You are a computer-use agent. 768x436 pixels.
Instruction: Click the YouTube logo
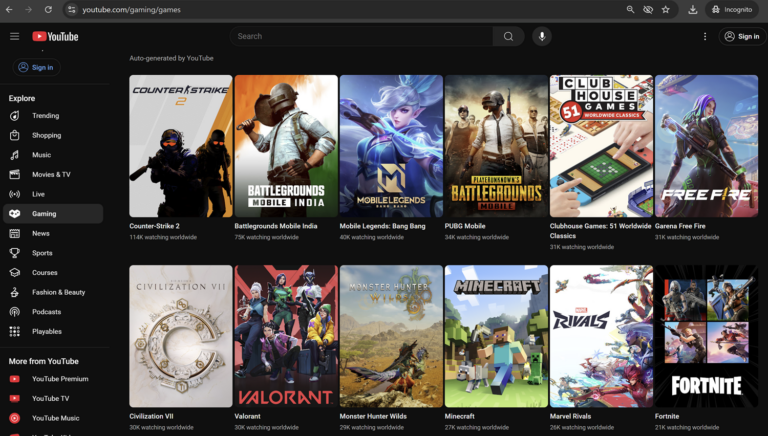55,36
